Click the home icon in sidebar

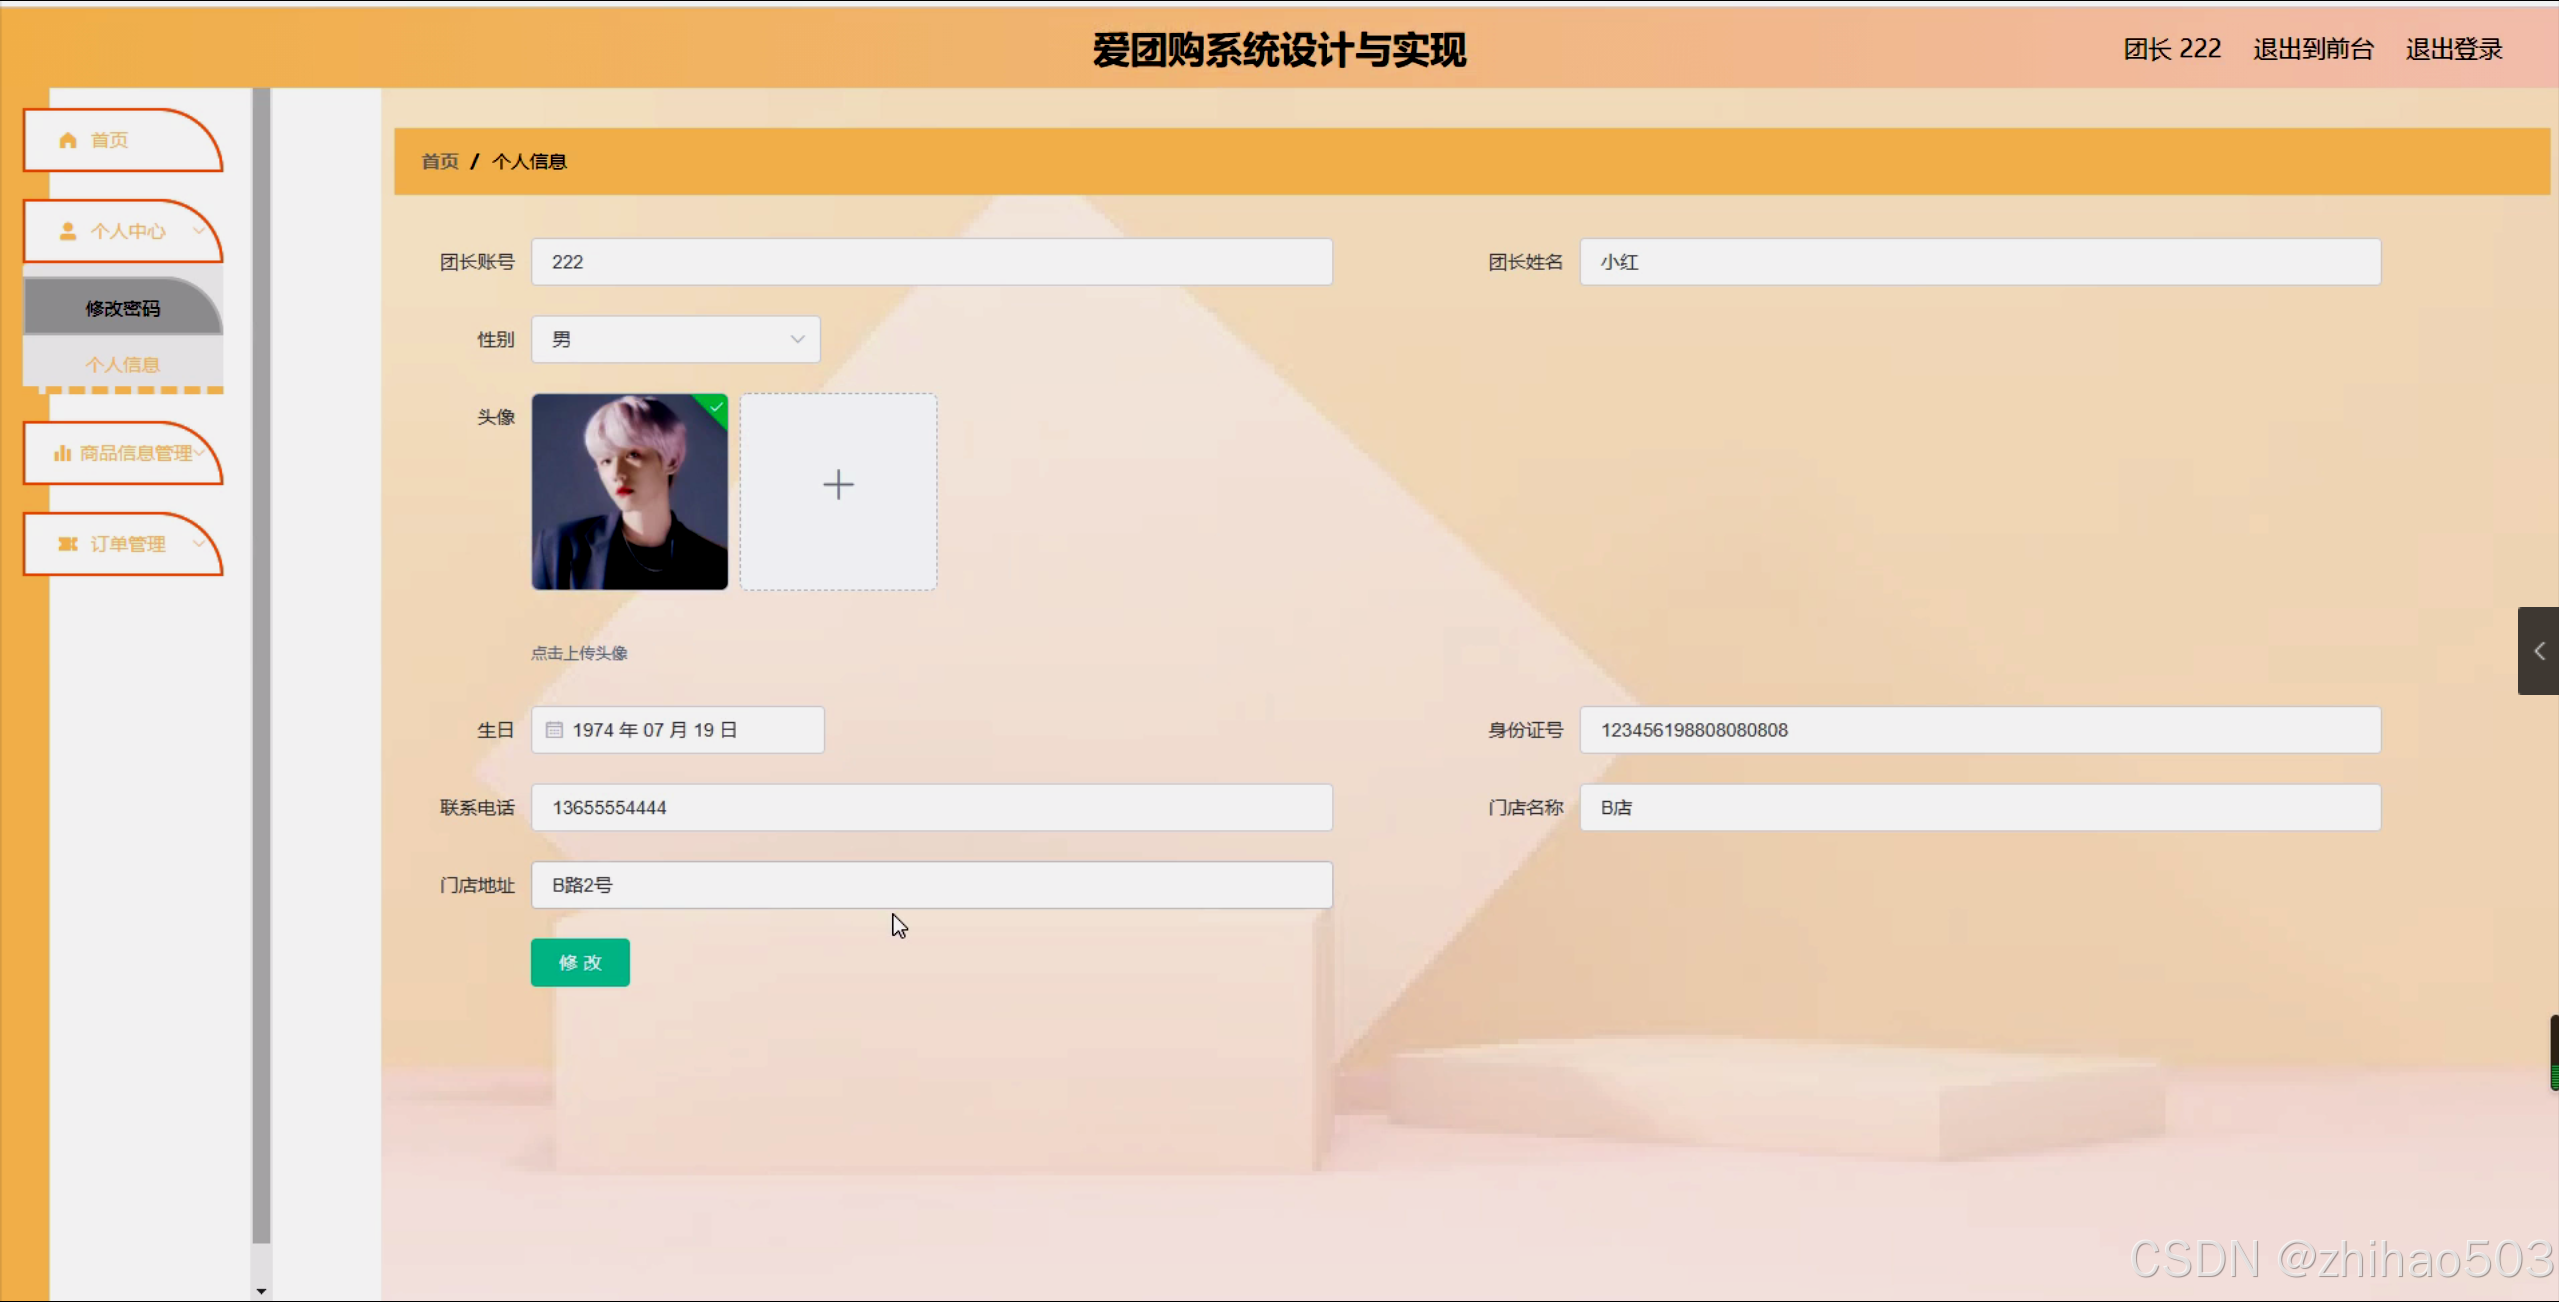[x=68, y=140]
